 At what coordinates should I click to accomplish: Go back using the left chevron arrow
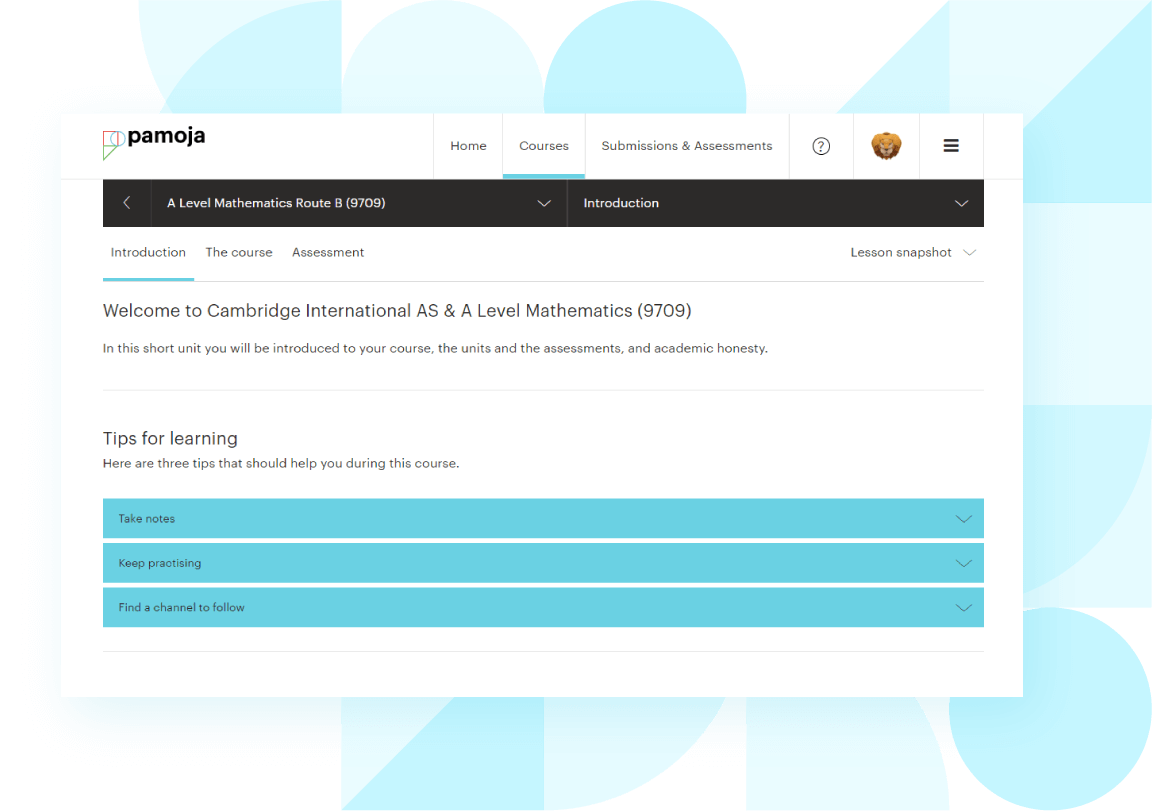coord(126,203)
